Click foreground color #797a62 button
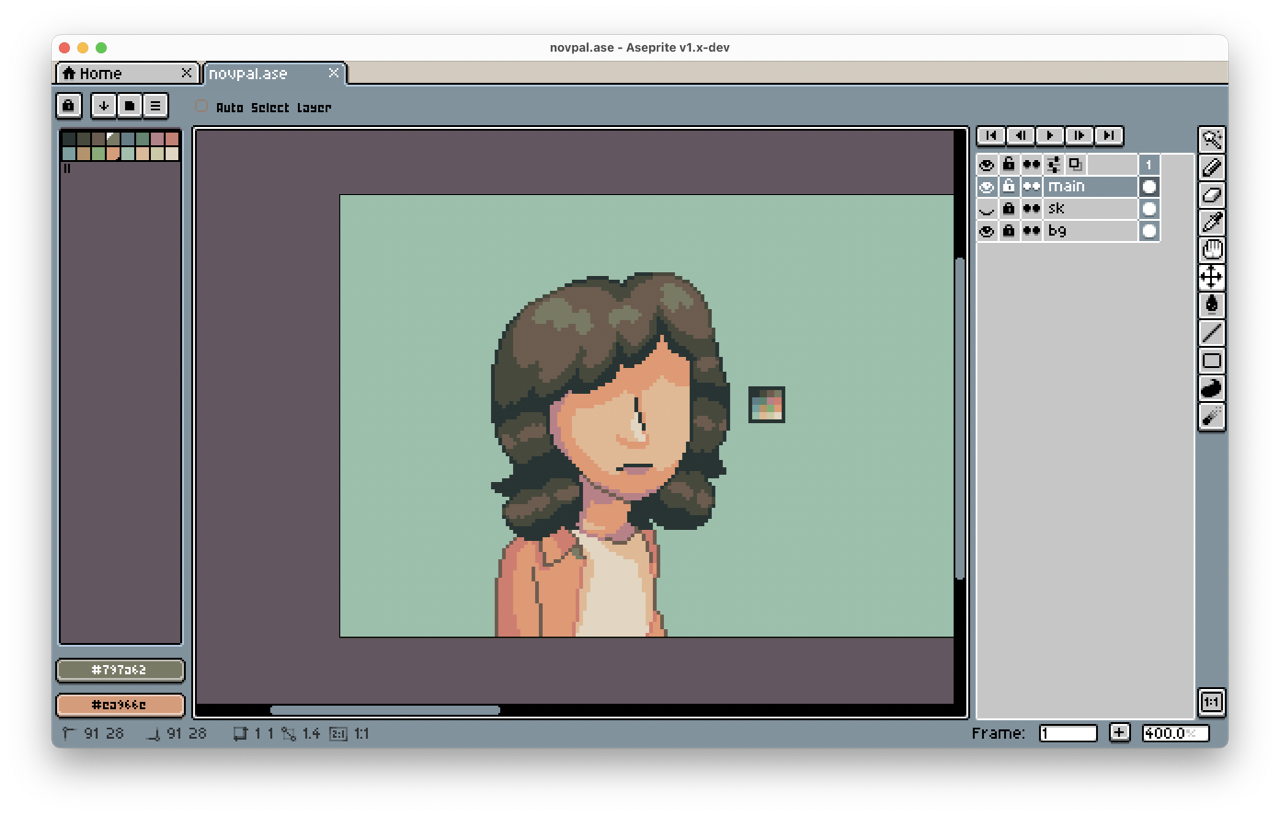1280x816 pixels. click(121, 670)
